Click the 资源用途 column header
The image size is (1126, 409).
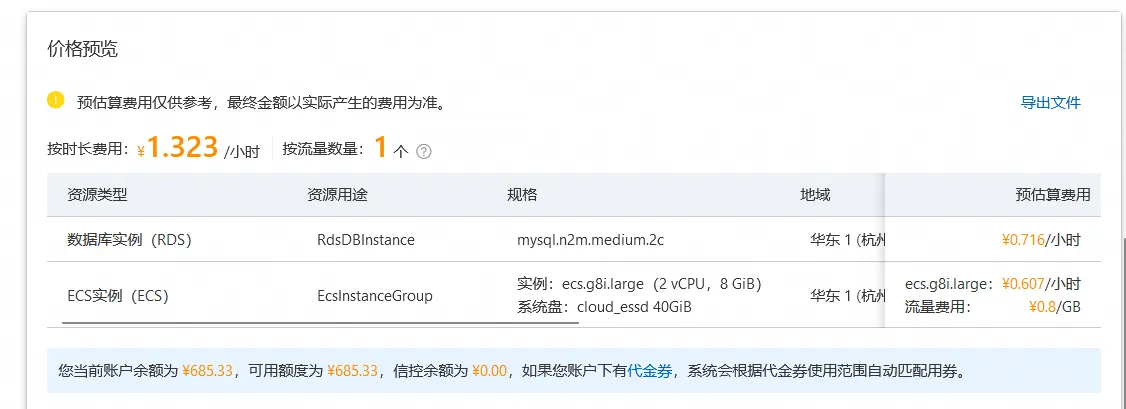337,195
